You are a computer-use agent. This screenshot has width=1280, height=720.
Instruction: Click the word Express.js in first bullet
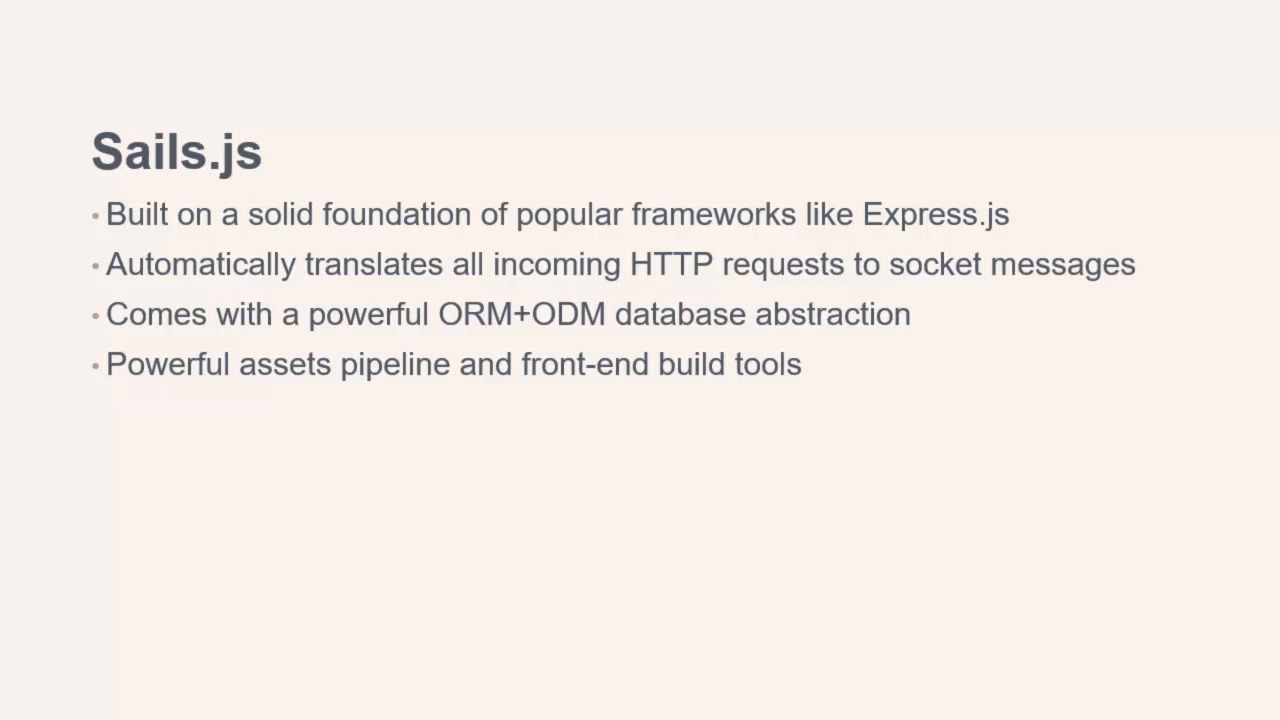click(x=936, y=215)
